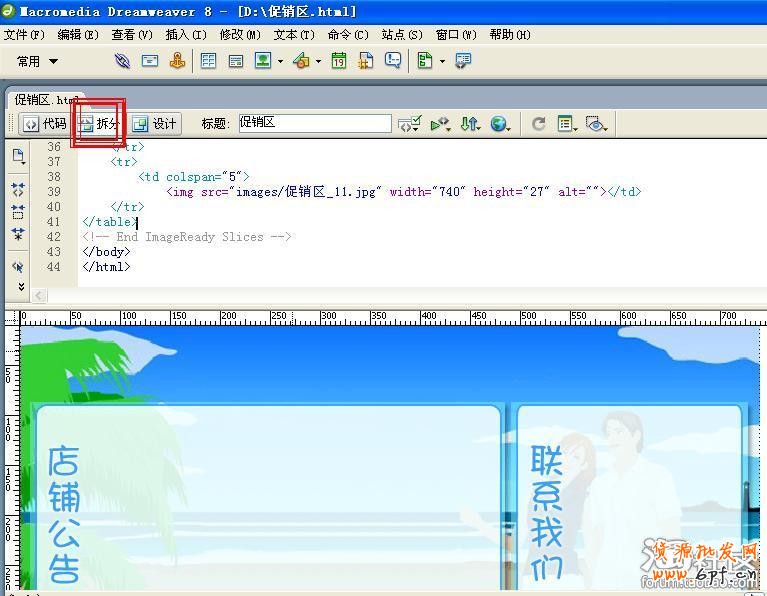Insert a Named Anchor
This screenshot has width=767, height=596.
click(177, 61)
